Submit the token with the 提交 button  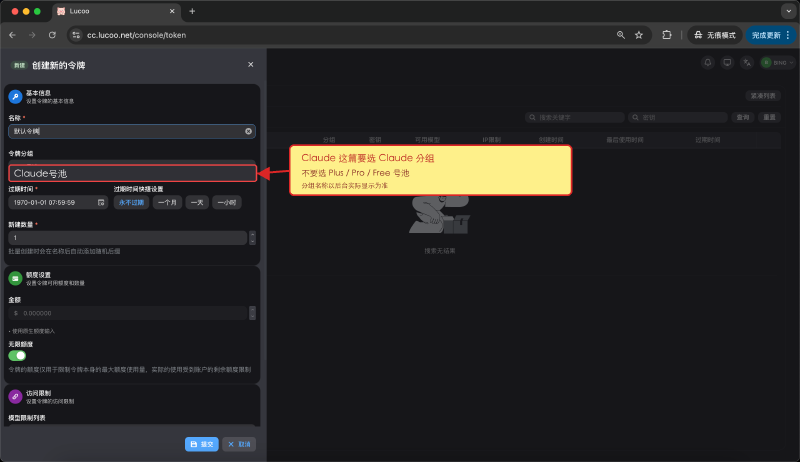pos(202,444)
